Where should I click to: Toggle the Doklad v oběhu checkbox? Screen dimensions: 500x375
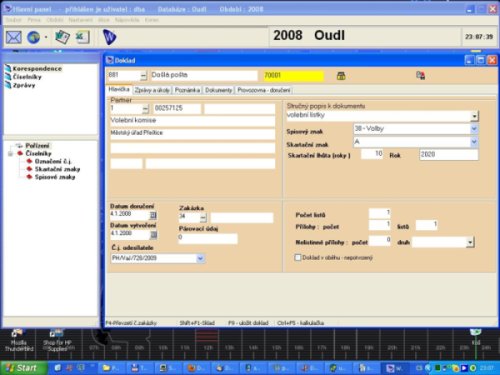[298, 257]
